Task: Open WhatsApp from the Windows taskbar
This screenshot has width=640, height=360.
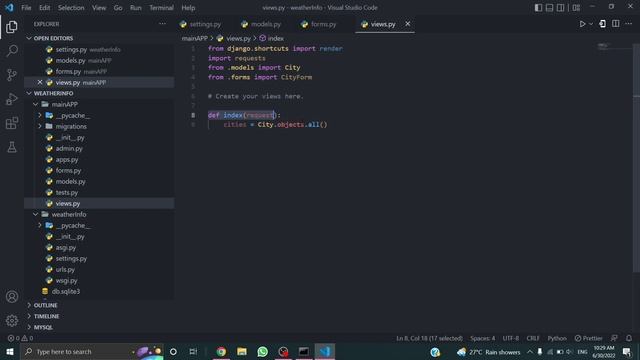Action: click(x=262, y=352)
